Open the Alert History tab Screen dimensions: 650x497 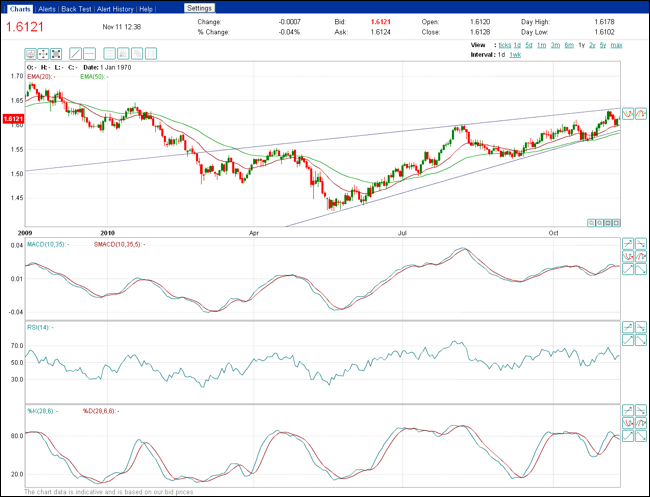(115, 9)
